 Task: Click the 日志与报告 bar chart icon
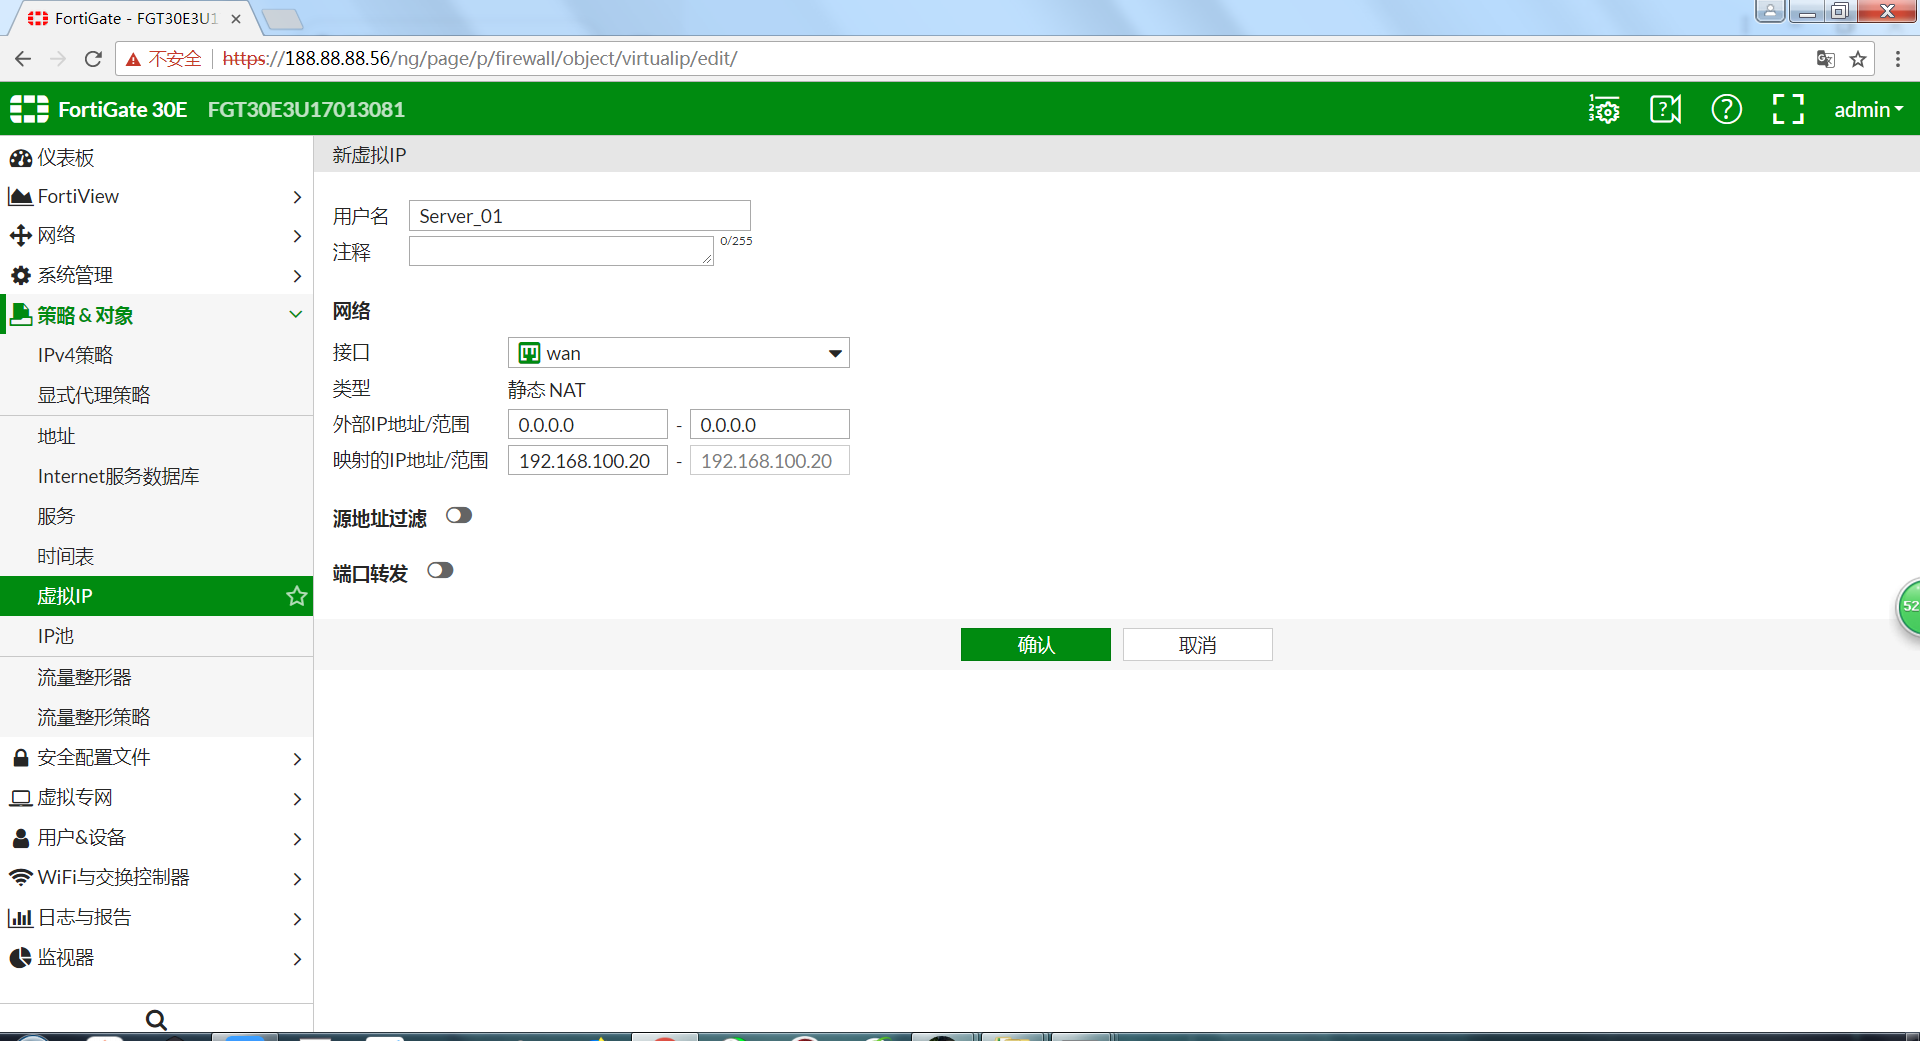pos(20,918)
